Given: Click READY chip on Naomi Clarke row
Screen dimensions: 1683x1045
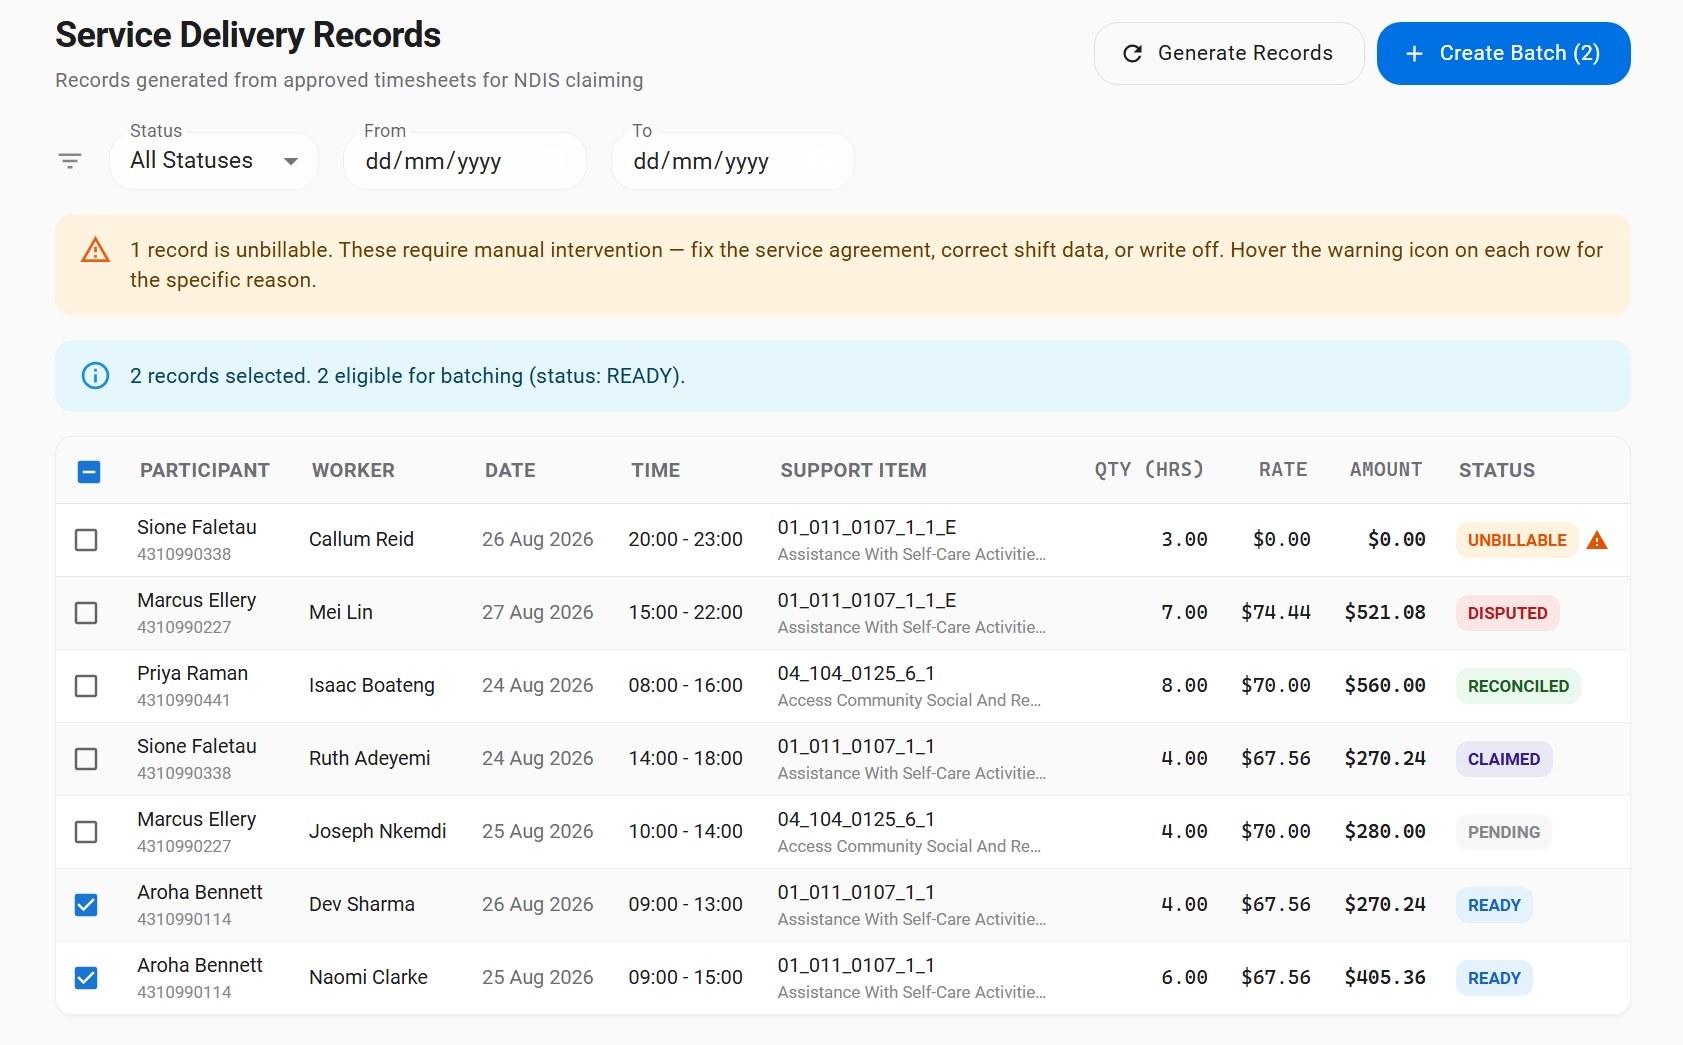Looking at the screenshot, I should coord(1494,978).
